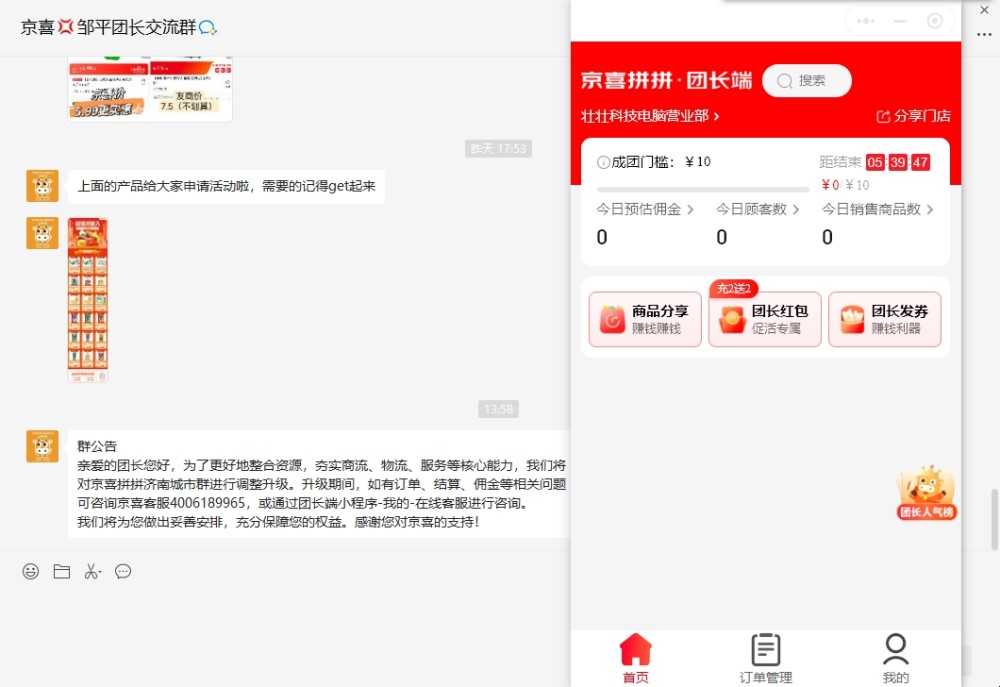The image size is (1000, 687).
Task: Open the 团长红包 card
Action: [765, 320]
